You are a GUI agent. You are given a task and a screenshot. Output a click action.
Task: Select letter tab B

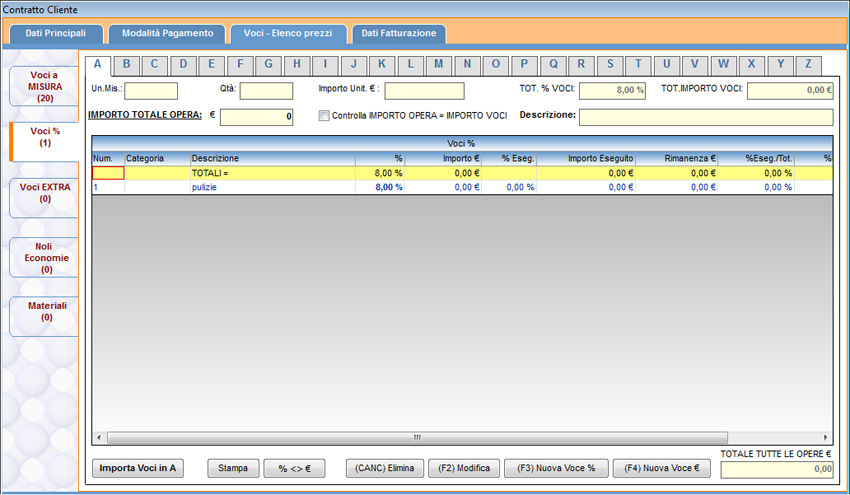(x=126, y=64)
